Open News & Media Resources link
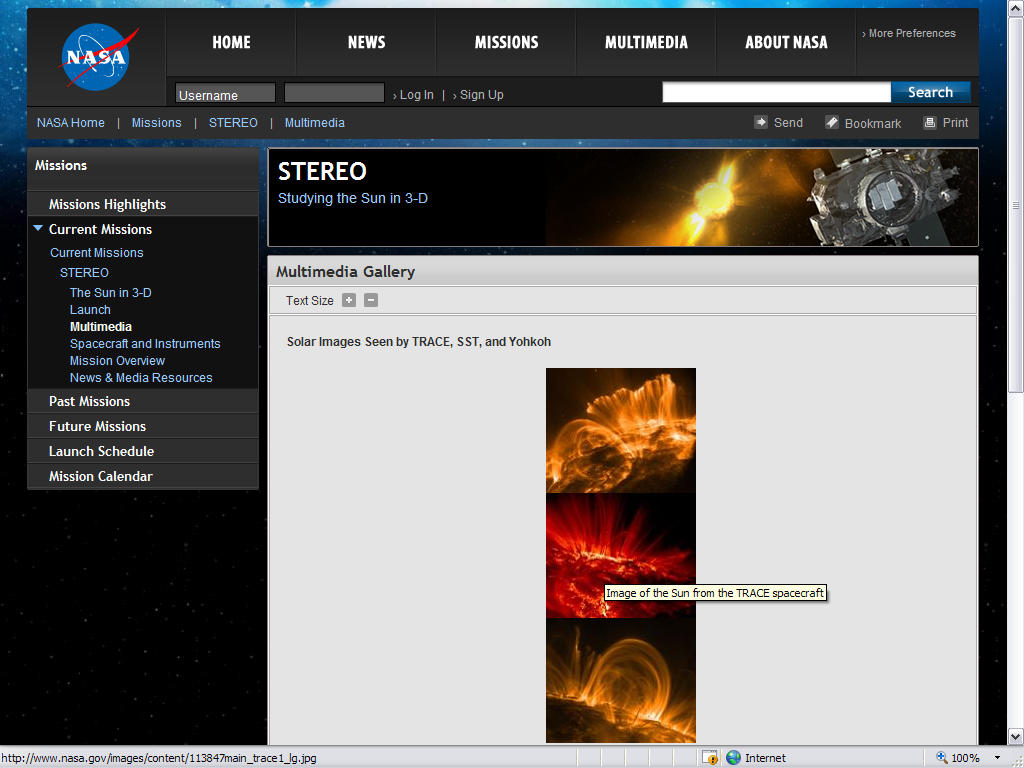1024x768 pixels. [141, 377]
